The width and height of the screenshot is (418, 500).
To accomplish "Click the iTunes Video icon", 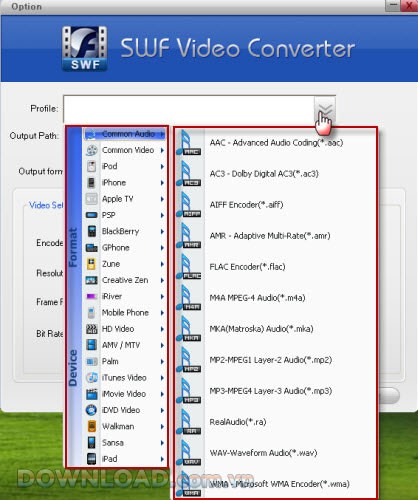I will click(91, 378).
